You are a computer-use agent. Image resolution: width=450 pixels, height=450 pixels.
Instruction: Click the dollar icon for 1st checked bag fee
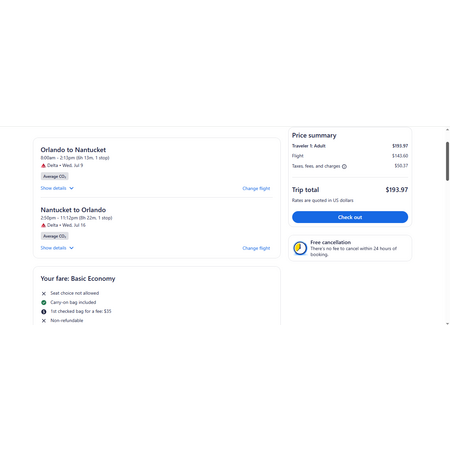click(x=44, y=312)
